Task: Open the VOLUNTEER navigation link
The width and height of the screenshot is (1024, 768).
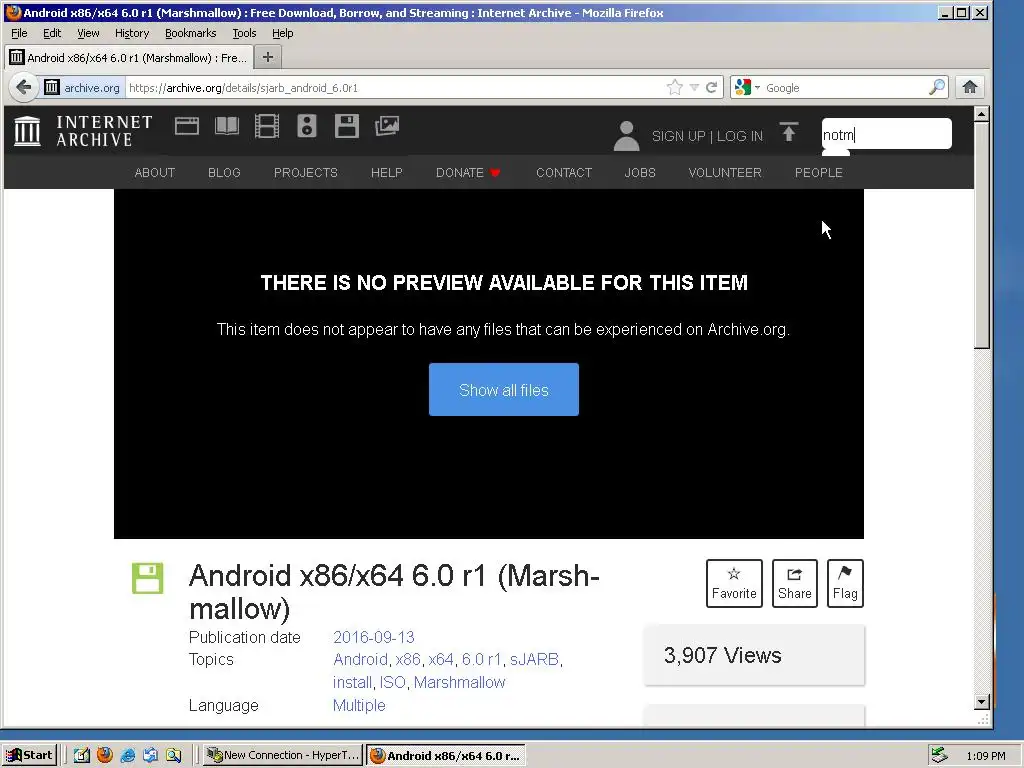Action: pos(725,172)
